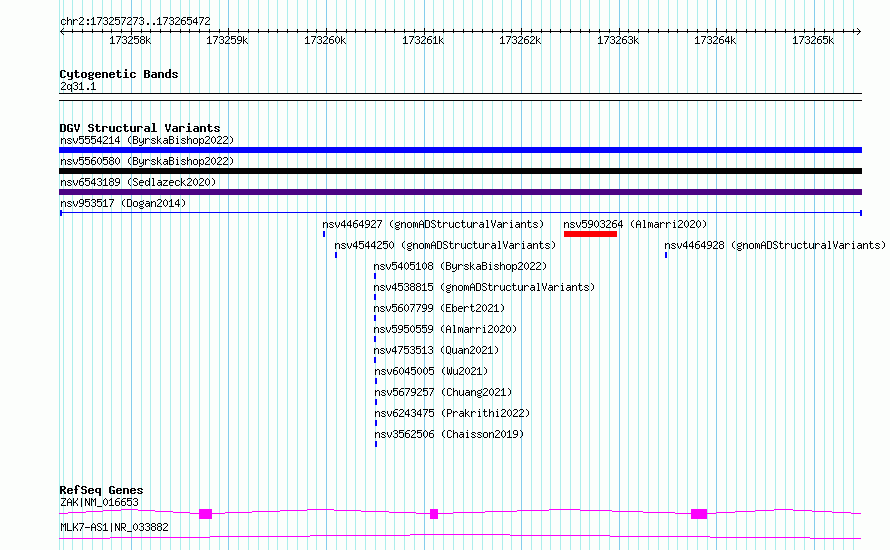The width and height of the screenshot is (890, 550).
Task: Click the black nsv5560580 variant bar
Action: (x=460, y=171)
